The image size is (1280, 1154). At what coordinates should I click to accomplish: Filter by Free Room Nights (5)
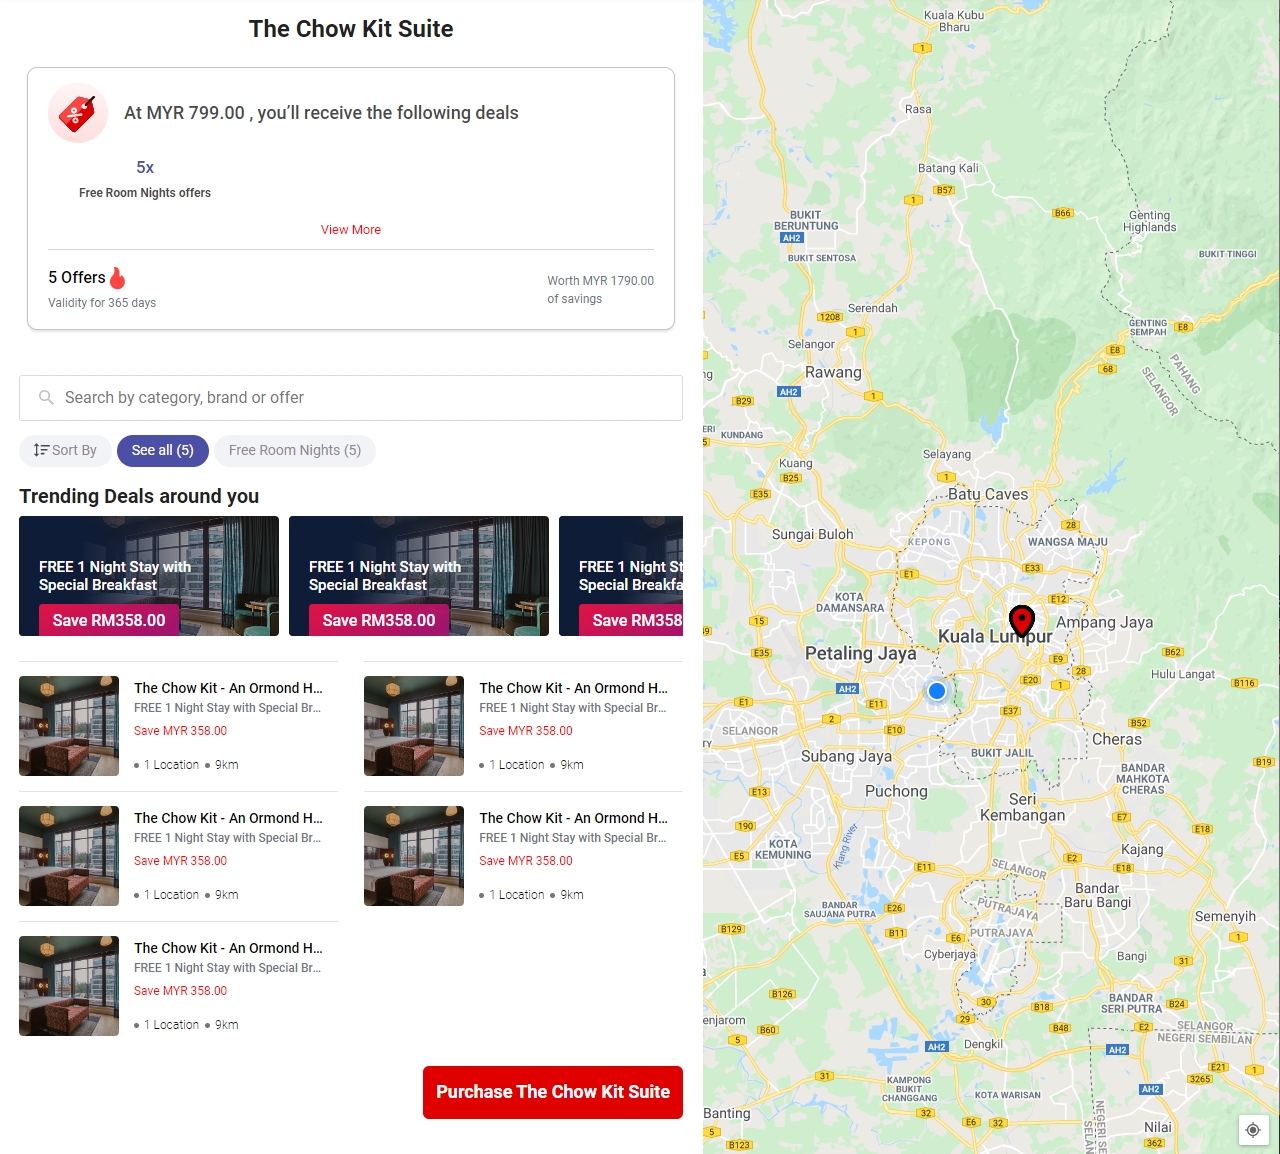click(294, 451)
